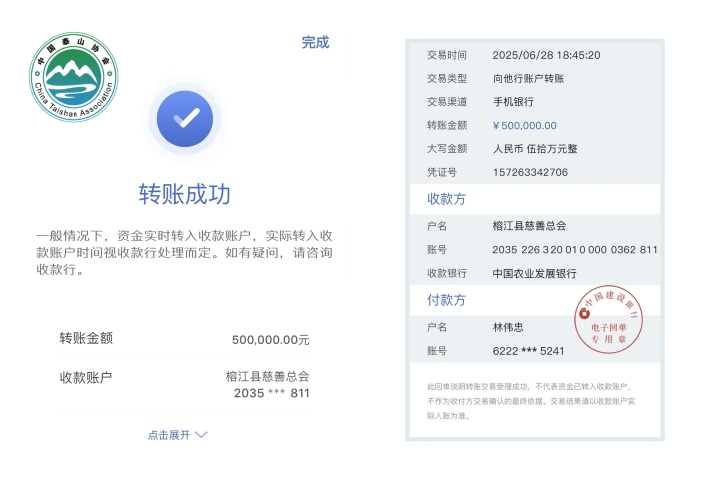
Task: Select the 付款方 section header
Action: [x=447, y=299]
